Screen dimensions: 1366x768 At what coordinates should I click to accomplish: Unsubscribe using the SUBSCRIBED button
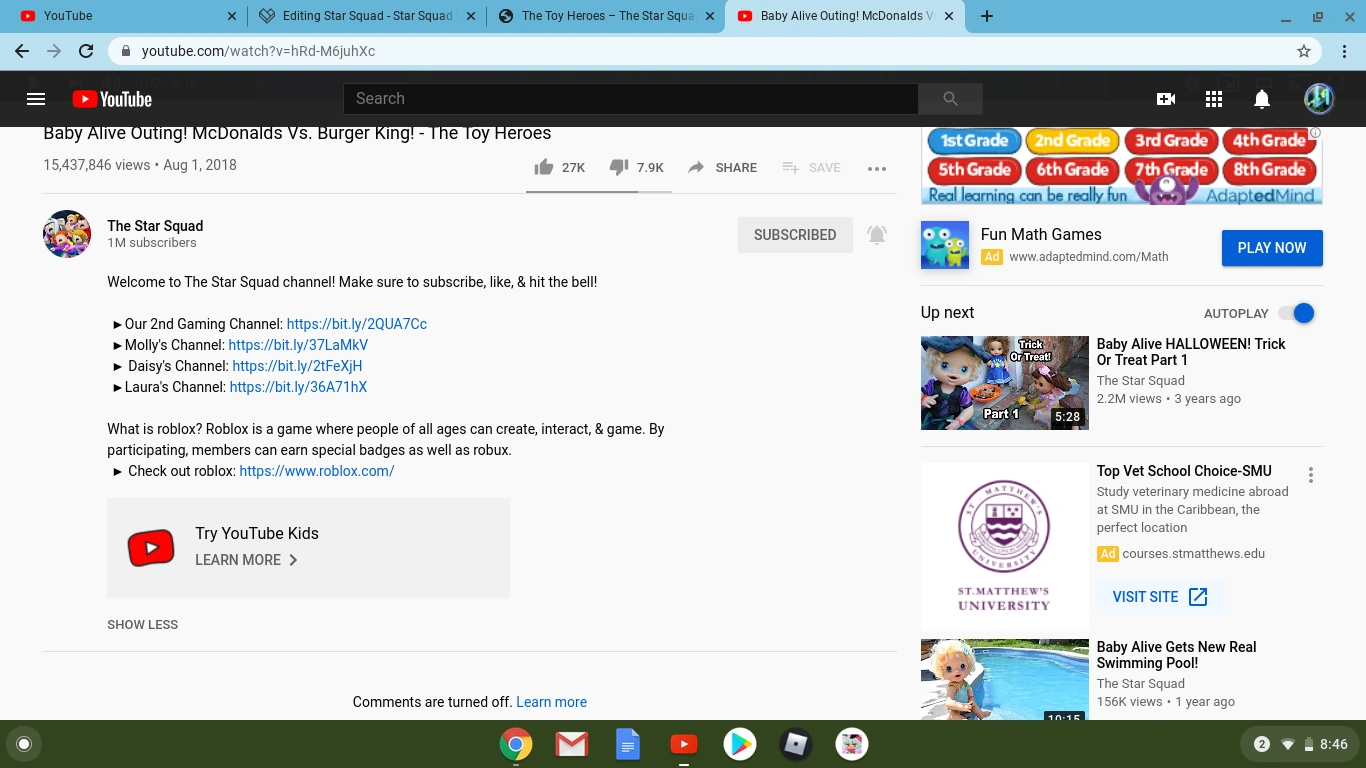click(x=795, y=235)
